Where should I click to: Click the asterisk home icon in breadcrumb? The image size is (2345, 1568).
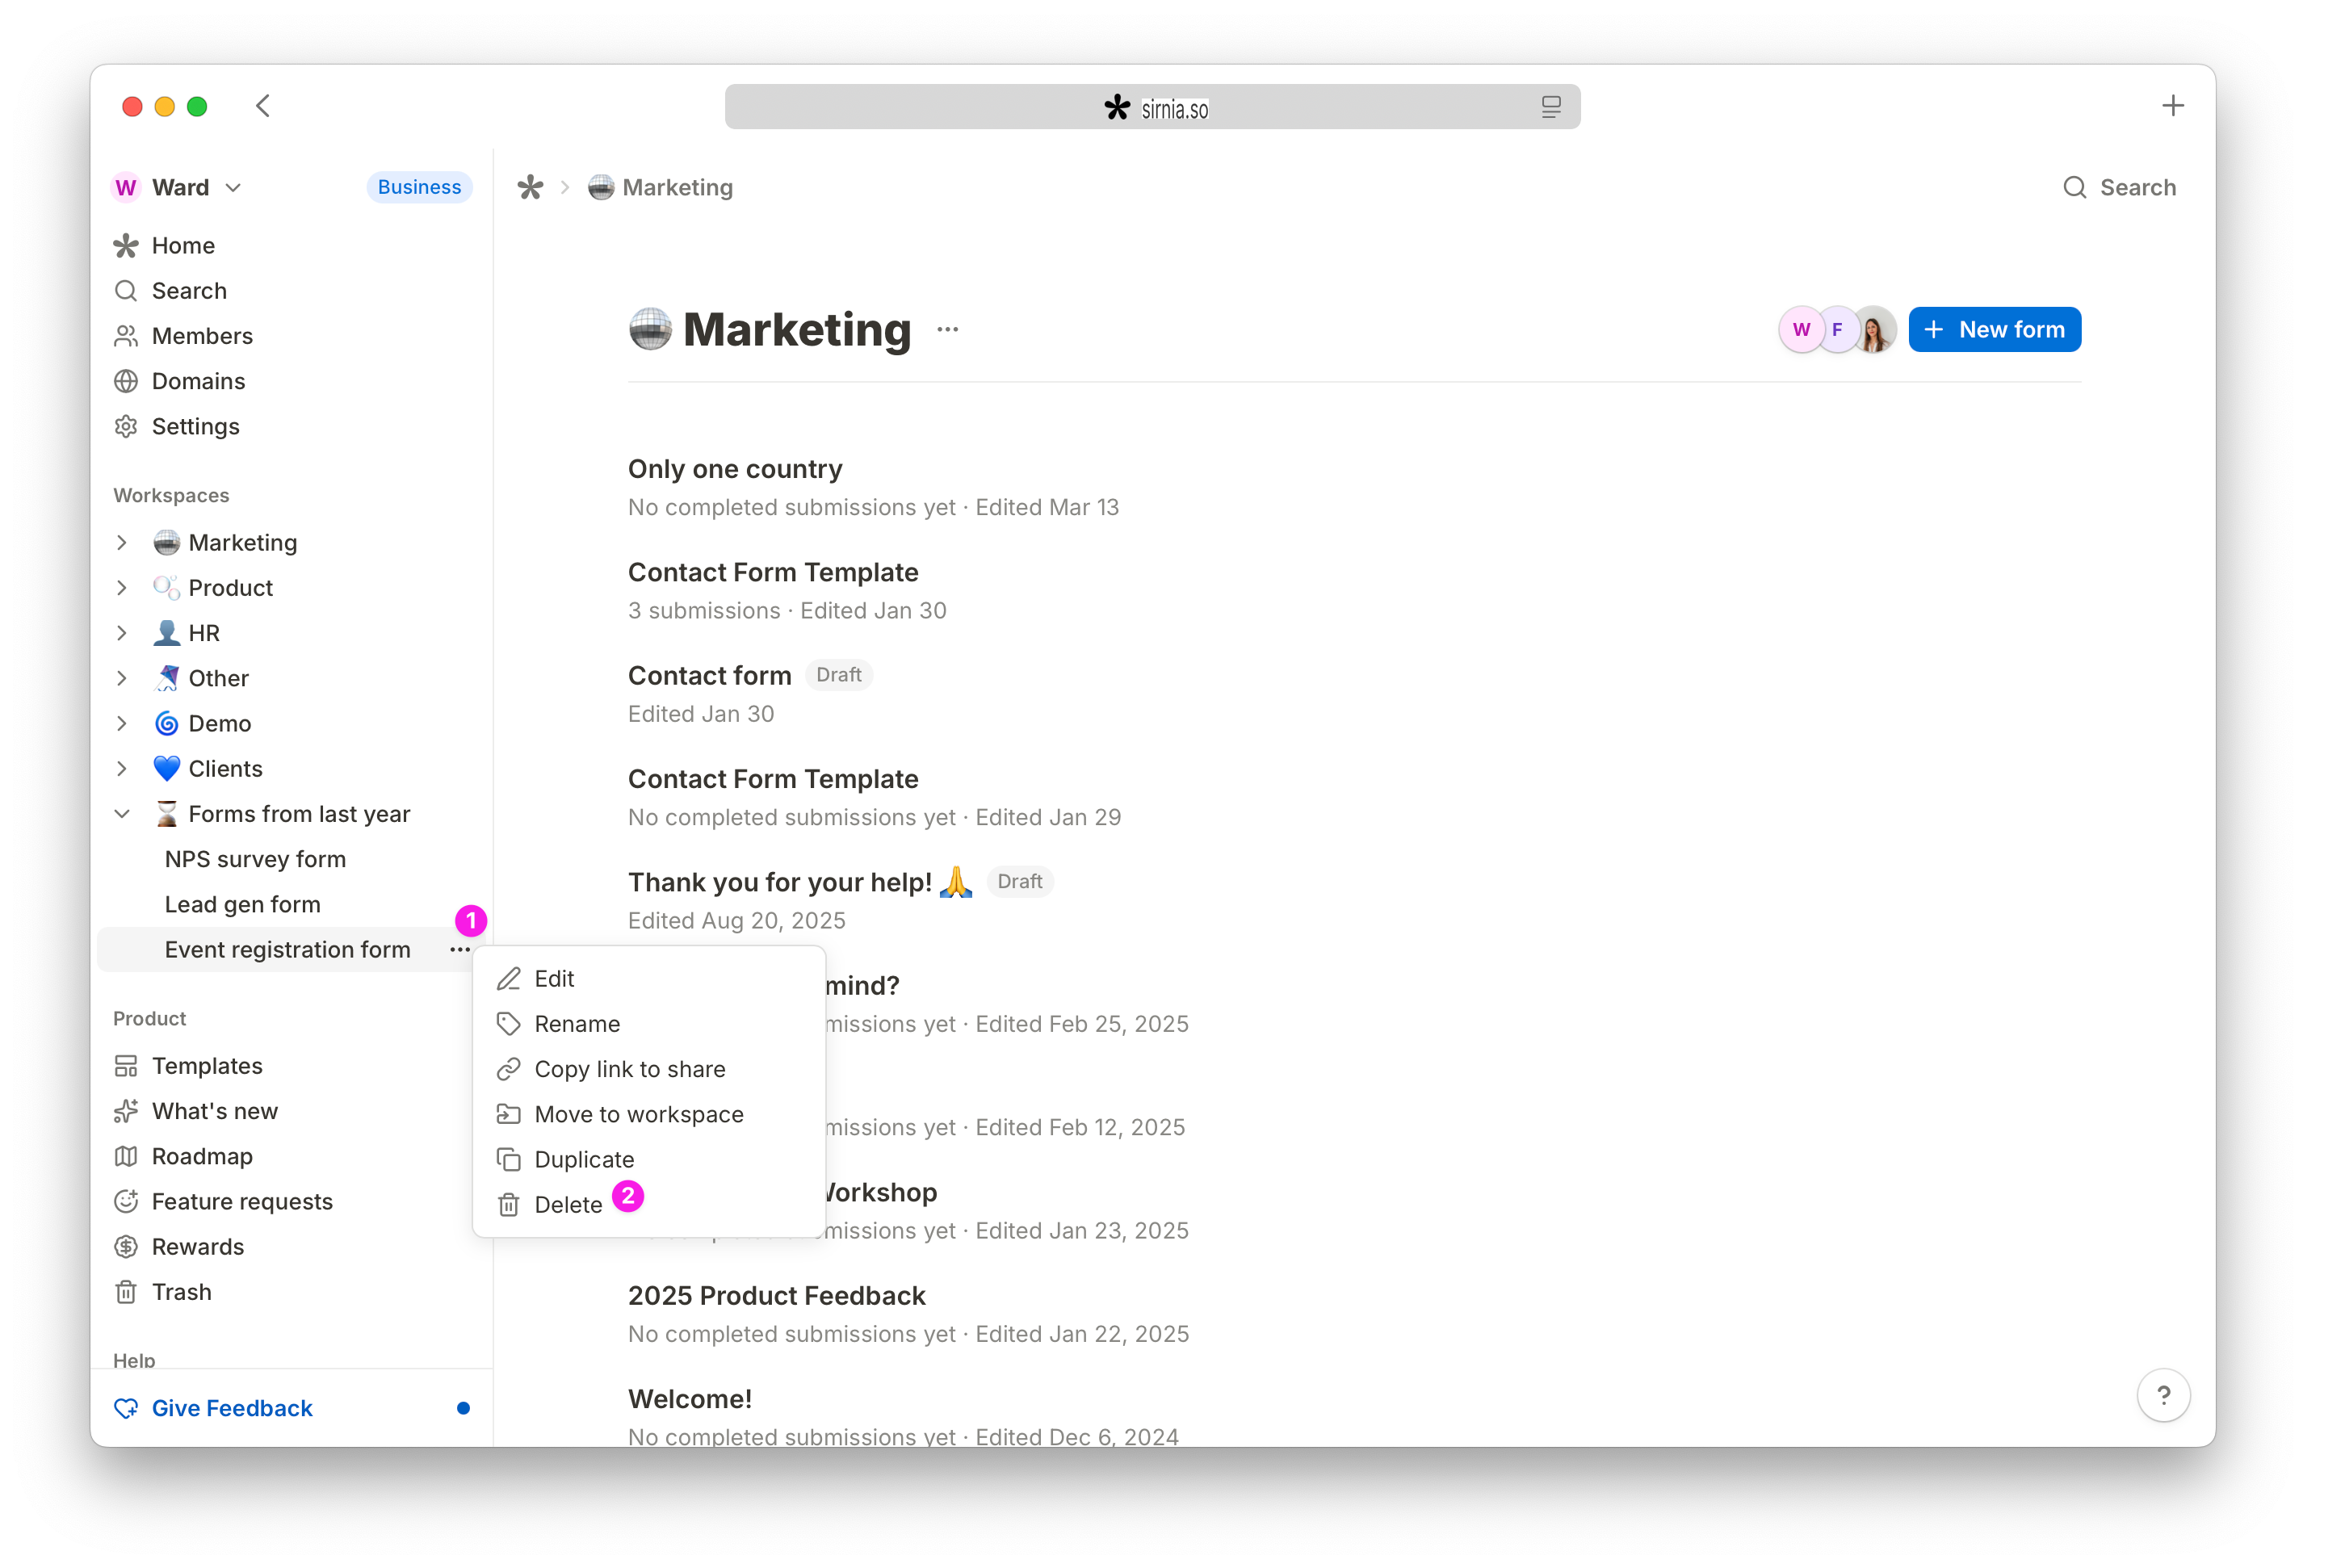click(x=530, y=187)
